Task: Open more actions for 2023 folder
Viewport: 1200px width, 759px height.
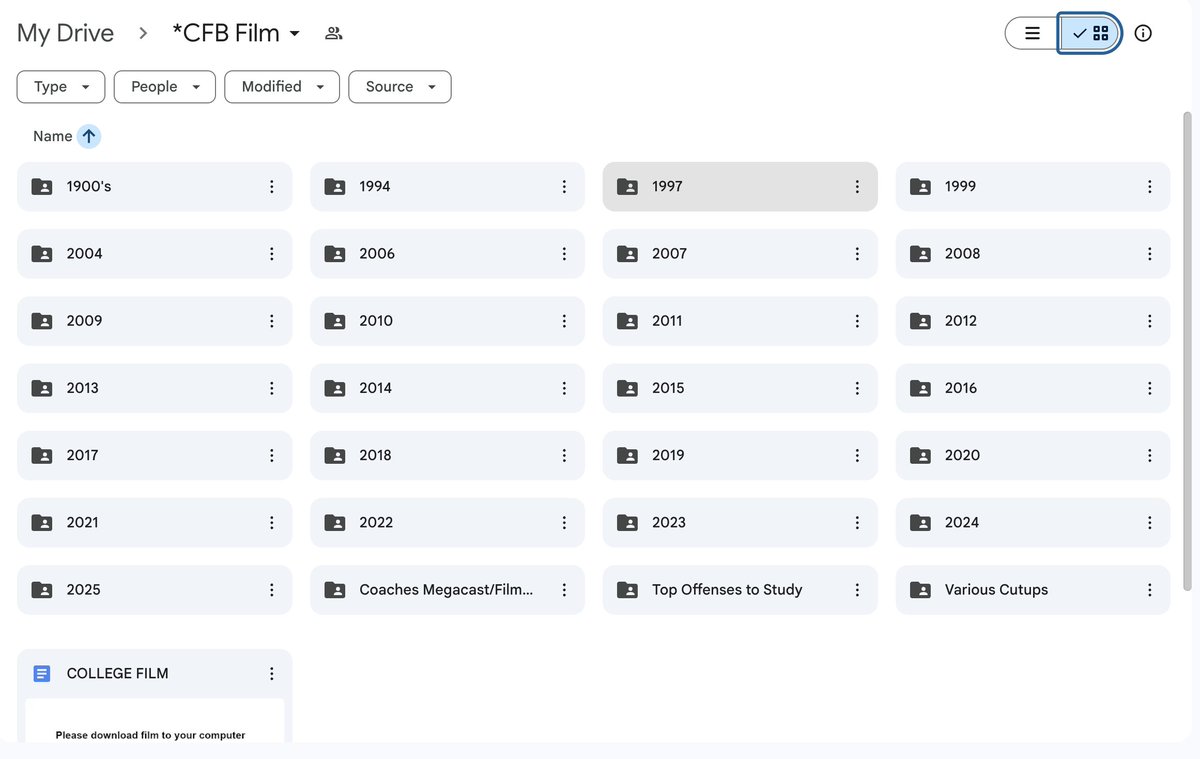Action: coord(857,522)
